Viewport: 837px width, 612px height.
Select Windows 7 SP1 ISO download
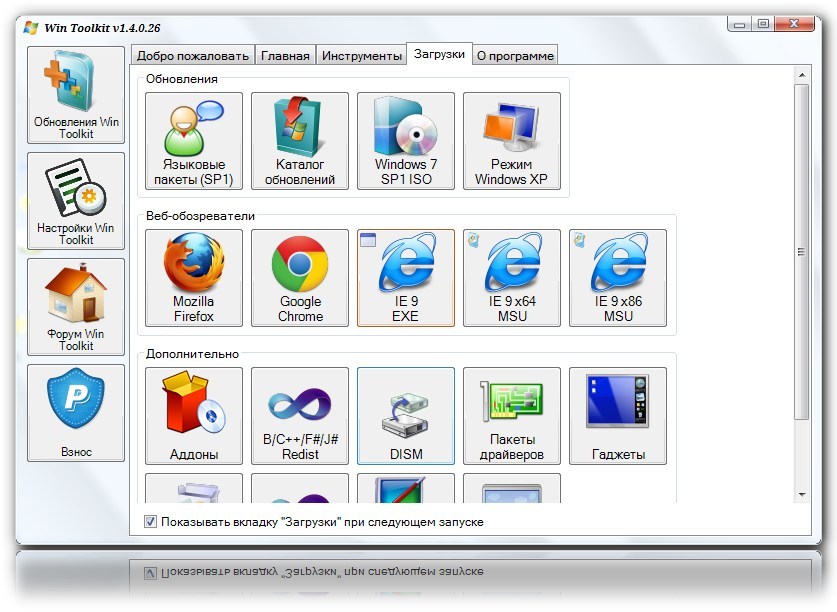[x=406, y=141]
